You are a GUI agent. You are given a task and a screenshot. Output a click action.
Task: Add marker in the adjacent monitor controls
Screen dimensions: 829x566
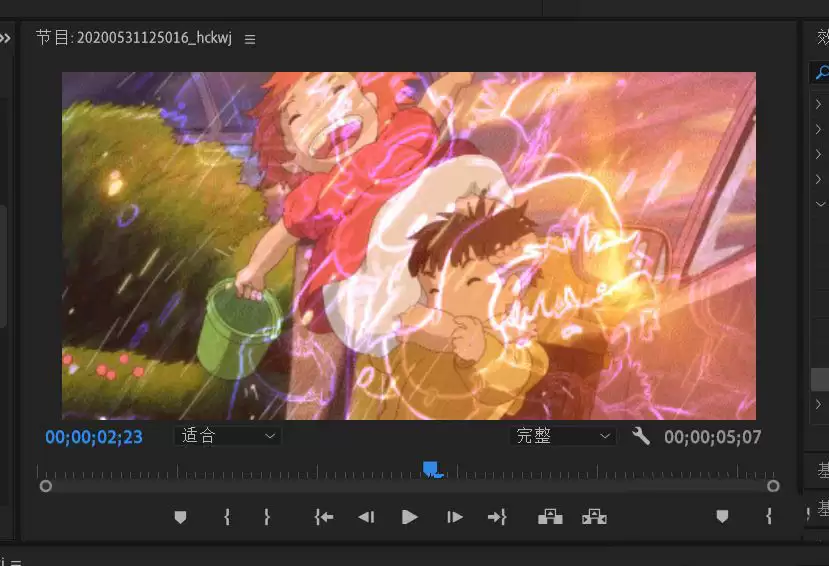(722, 516)
